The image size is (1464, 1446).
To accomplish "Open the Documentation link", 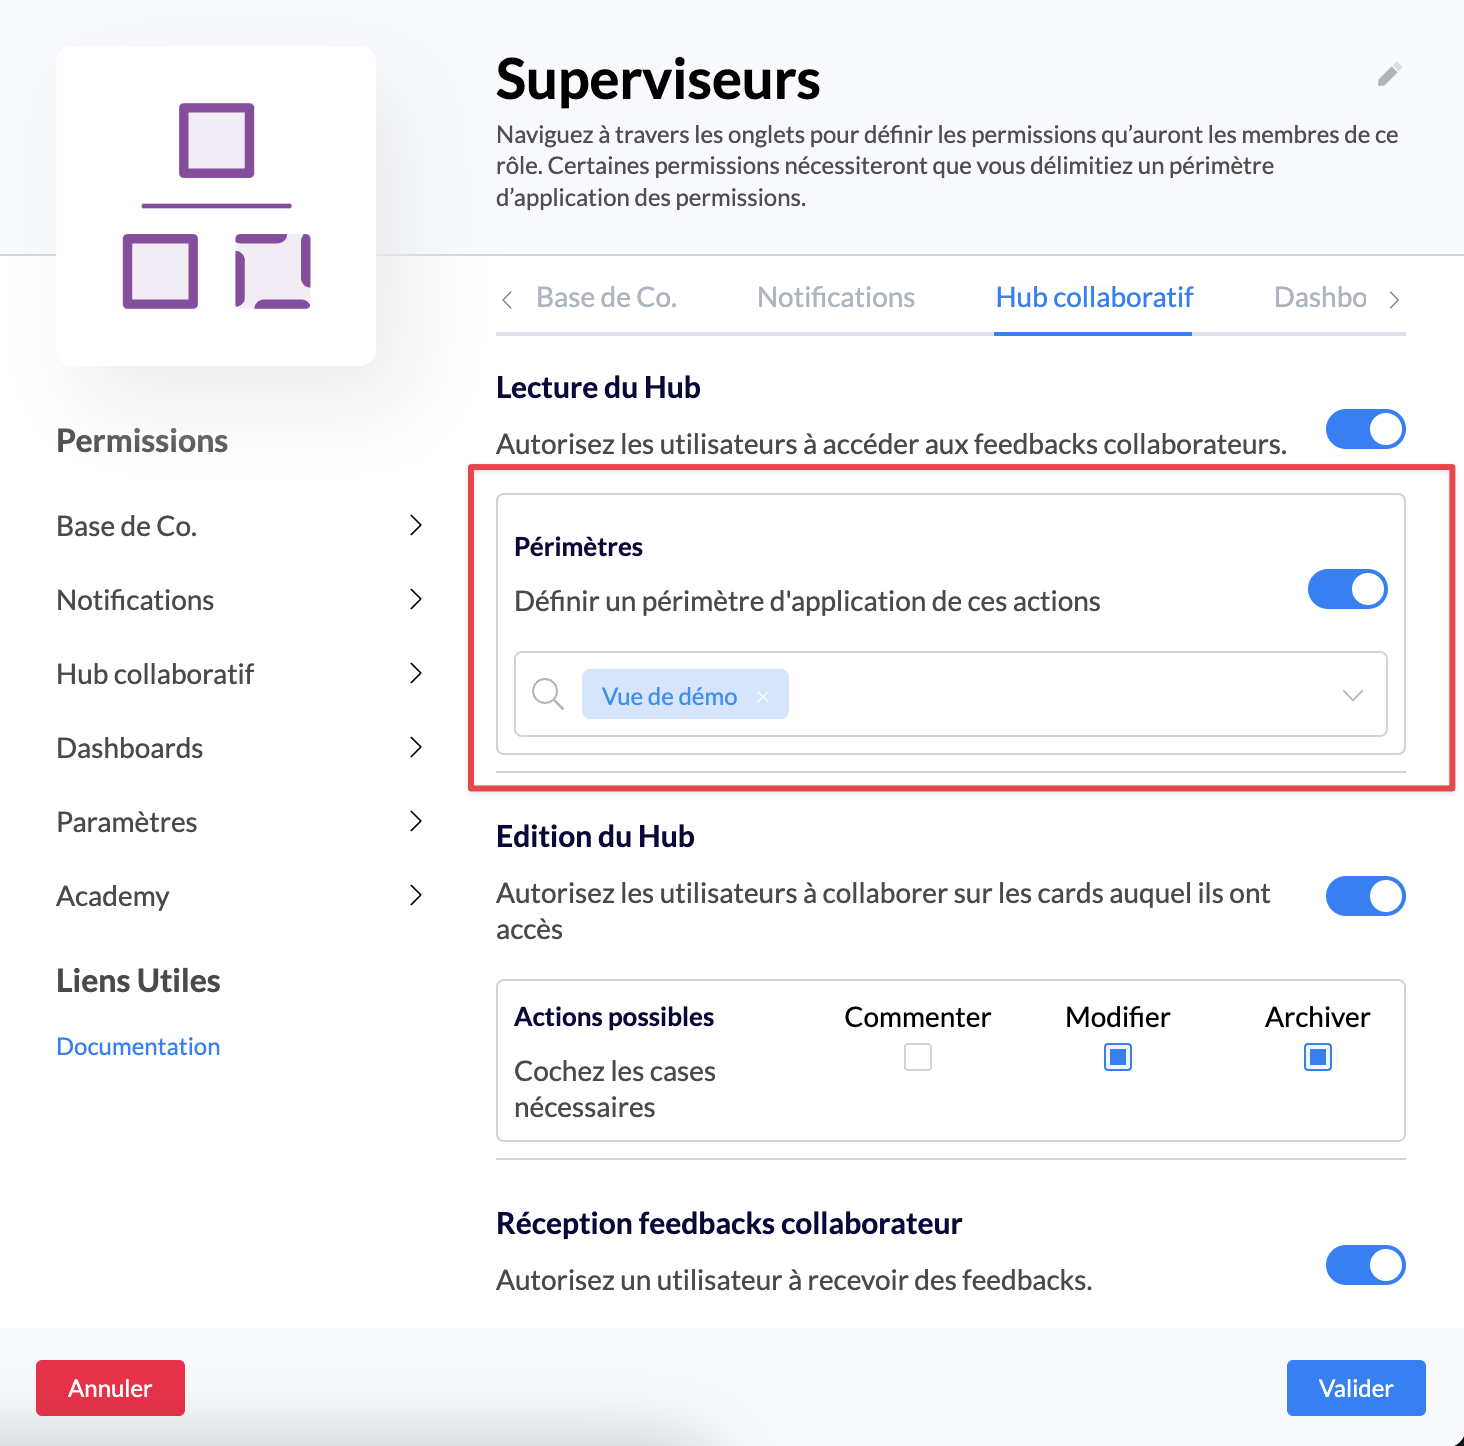I will [x=138, y=1047].
